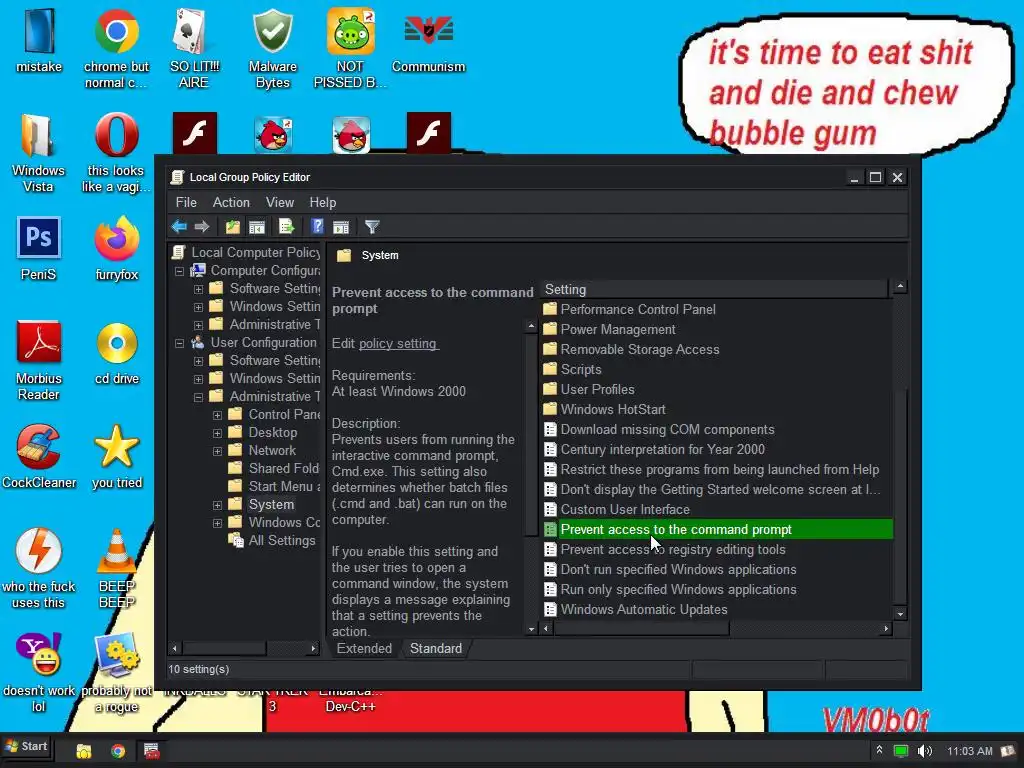Open the Action menu

point(231,202)
